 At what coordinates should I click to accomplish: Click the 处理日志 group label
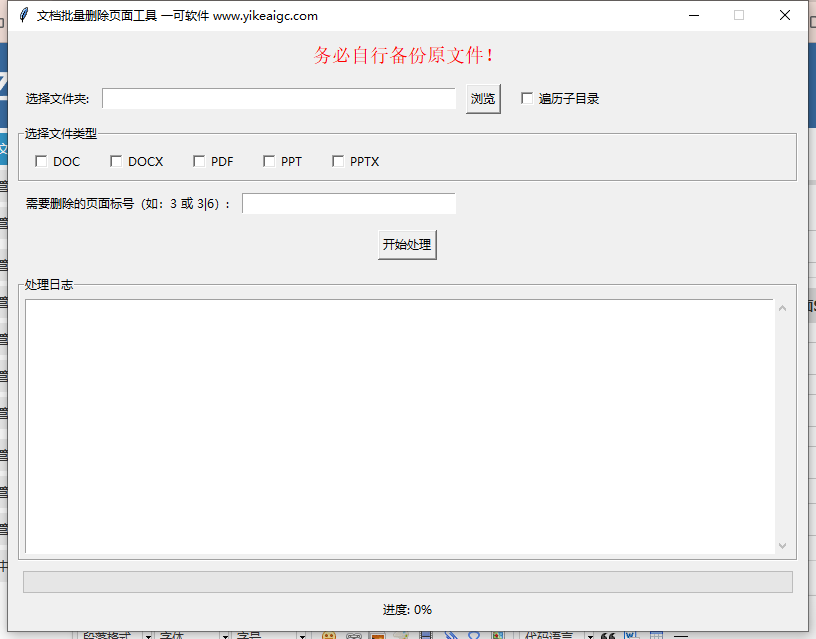(x=48, y=285)
